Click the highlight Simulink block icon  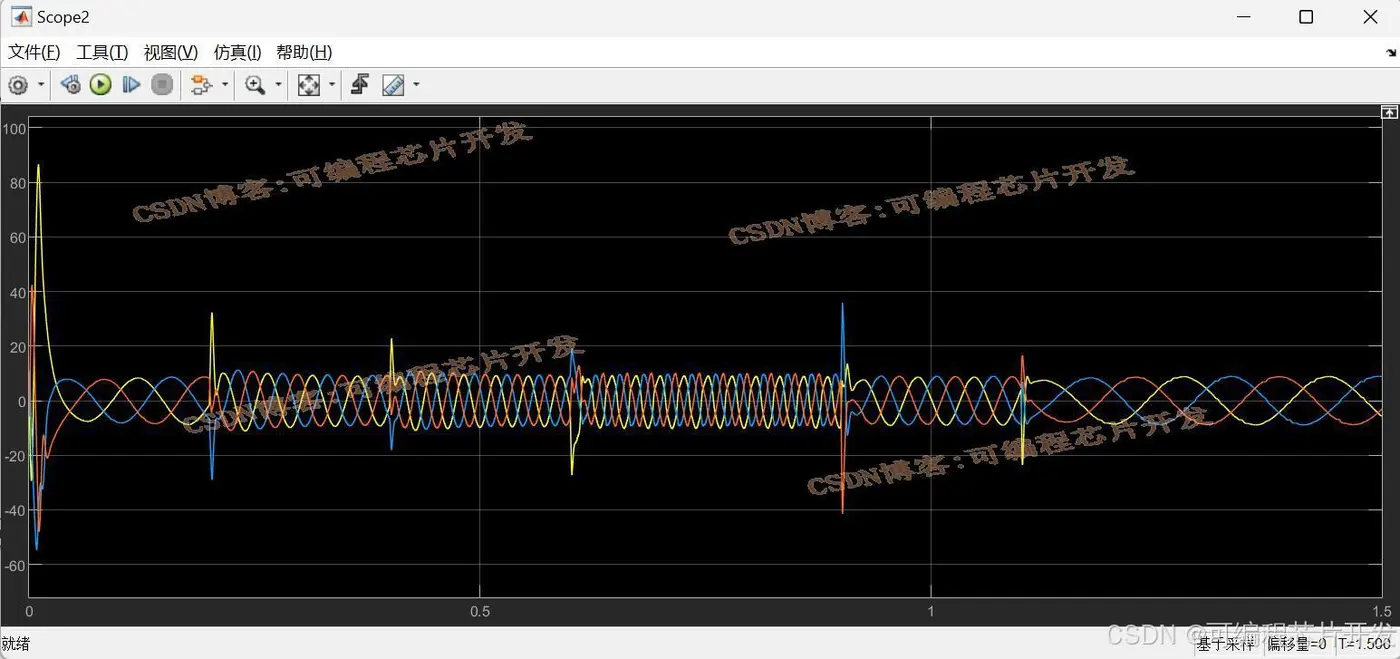[201, 85]
